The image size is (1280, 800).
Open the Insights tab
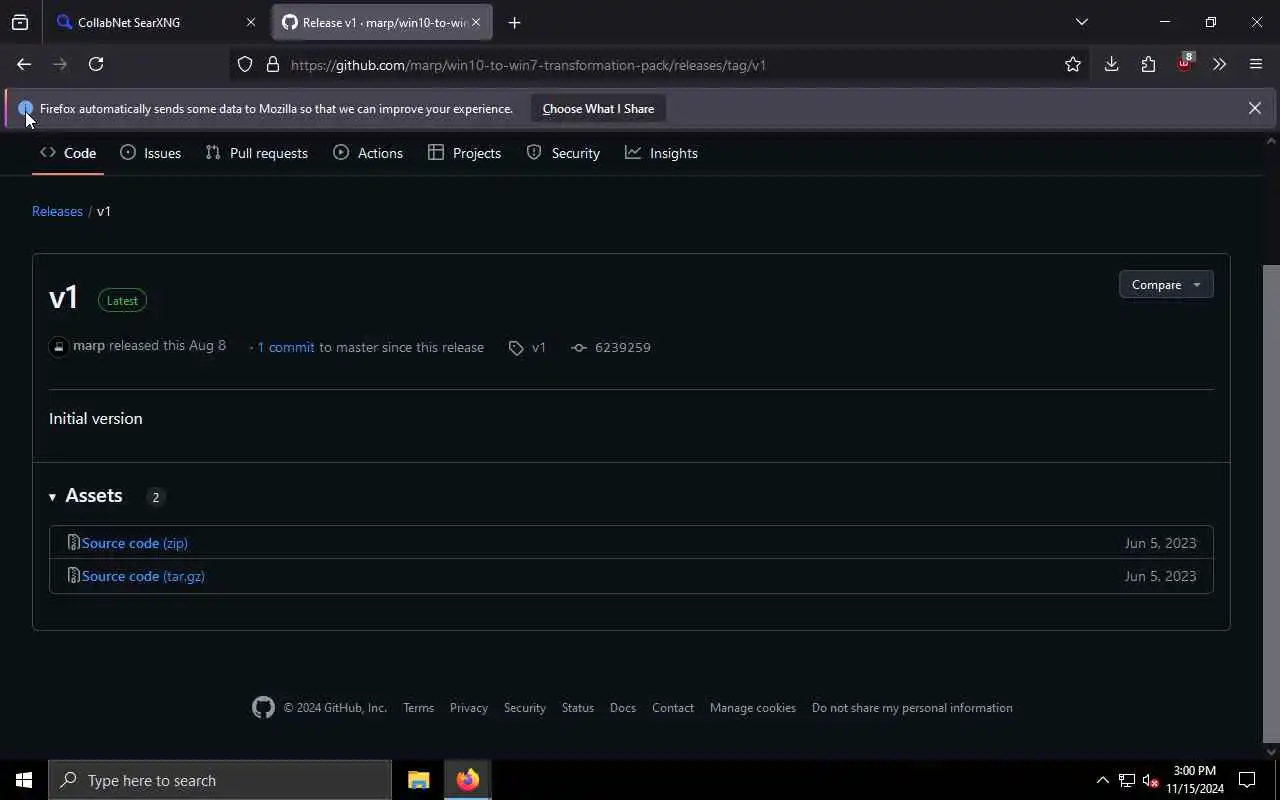tap(662, 153)
